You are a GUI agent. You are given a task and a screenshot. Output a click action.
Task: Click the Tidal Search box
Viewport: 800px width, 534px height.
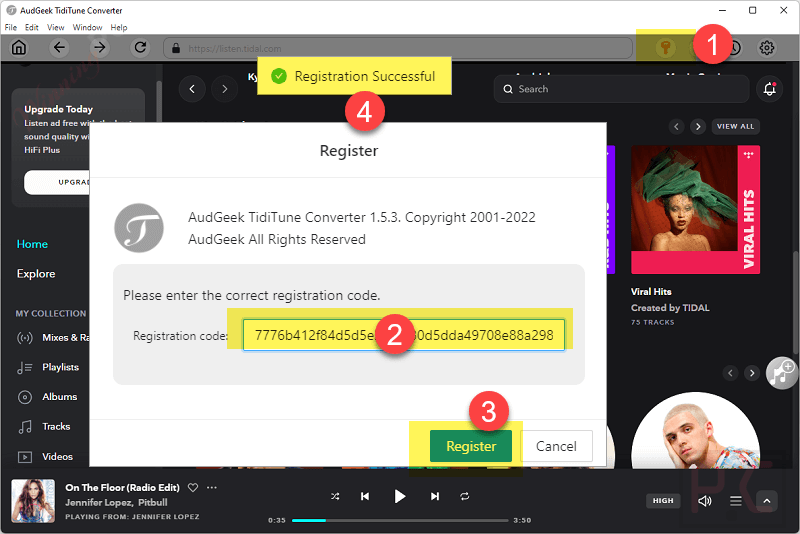[621, 89]
